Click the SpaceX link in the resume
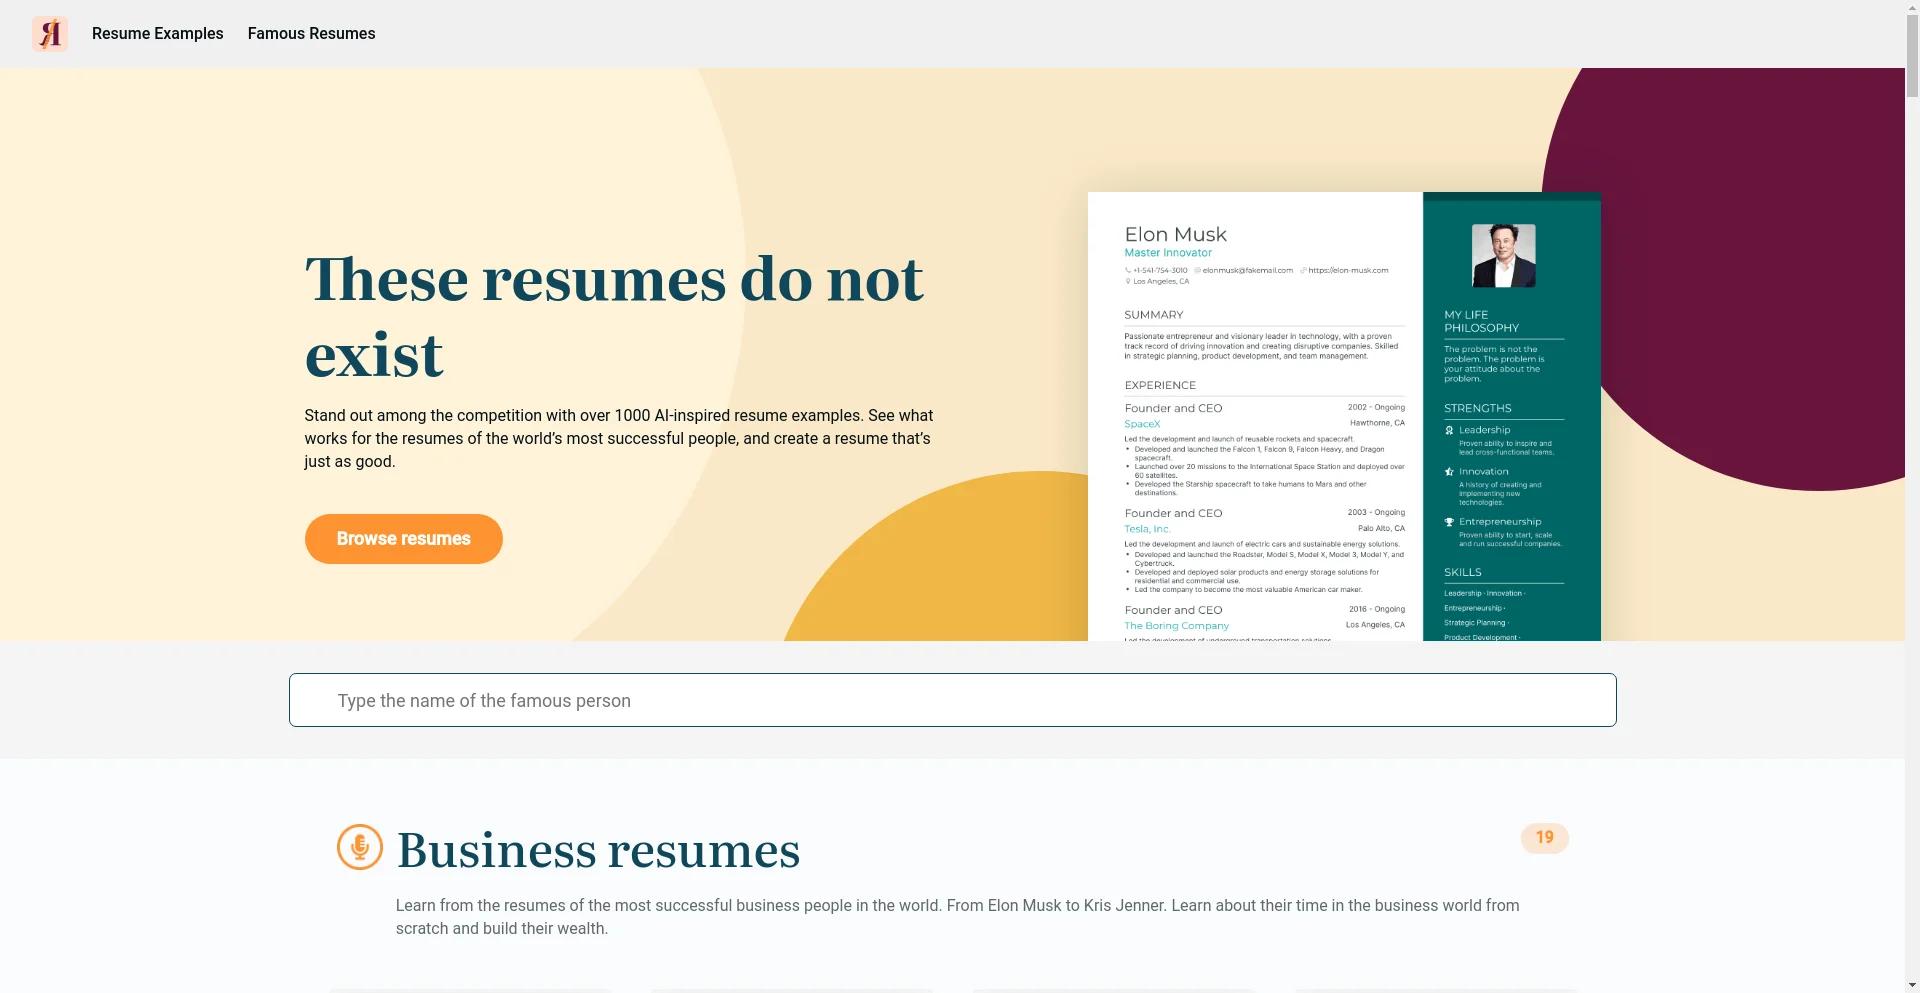The image size is (1920, 993). (1142, 424)
